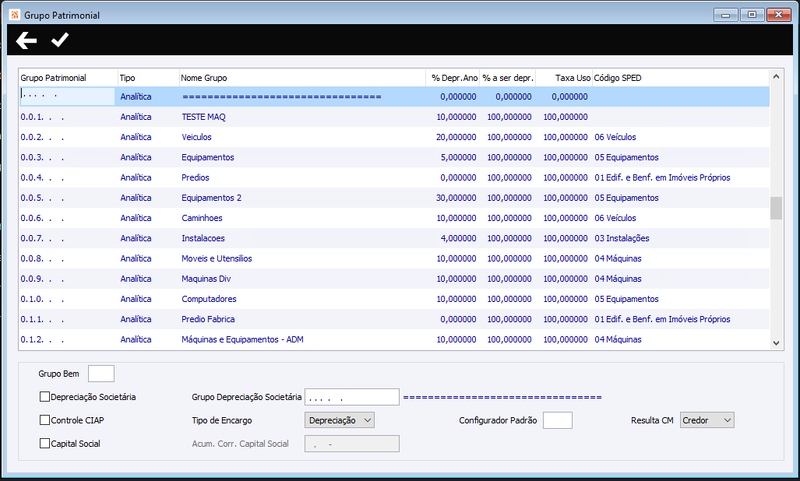Image resolution: width=800 pixels, height=481 pixels.
Task: Select the Computadores group row
Action: tap(394, 299)
